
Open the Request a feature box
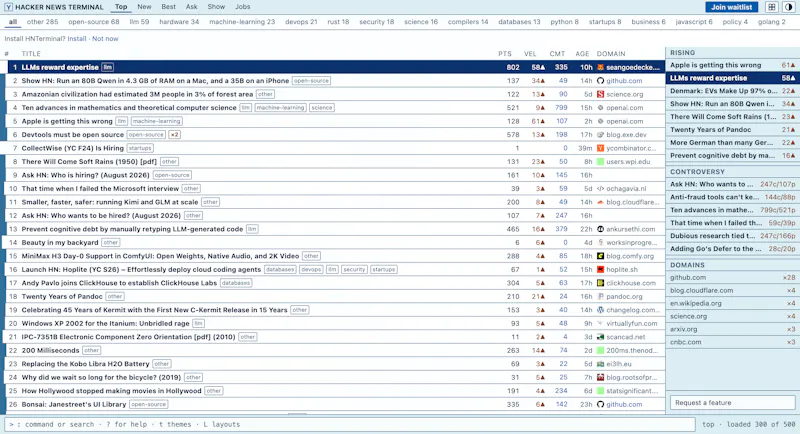coord(733,402)
